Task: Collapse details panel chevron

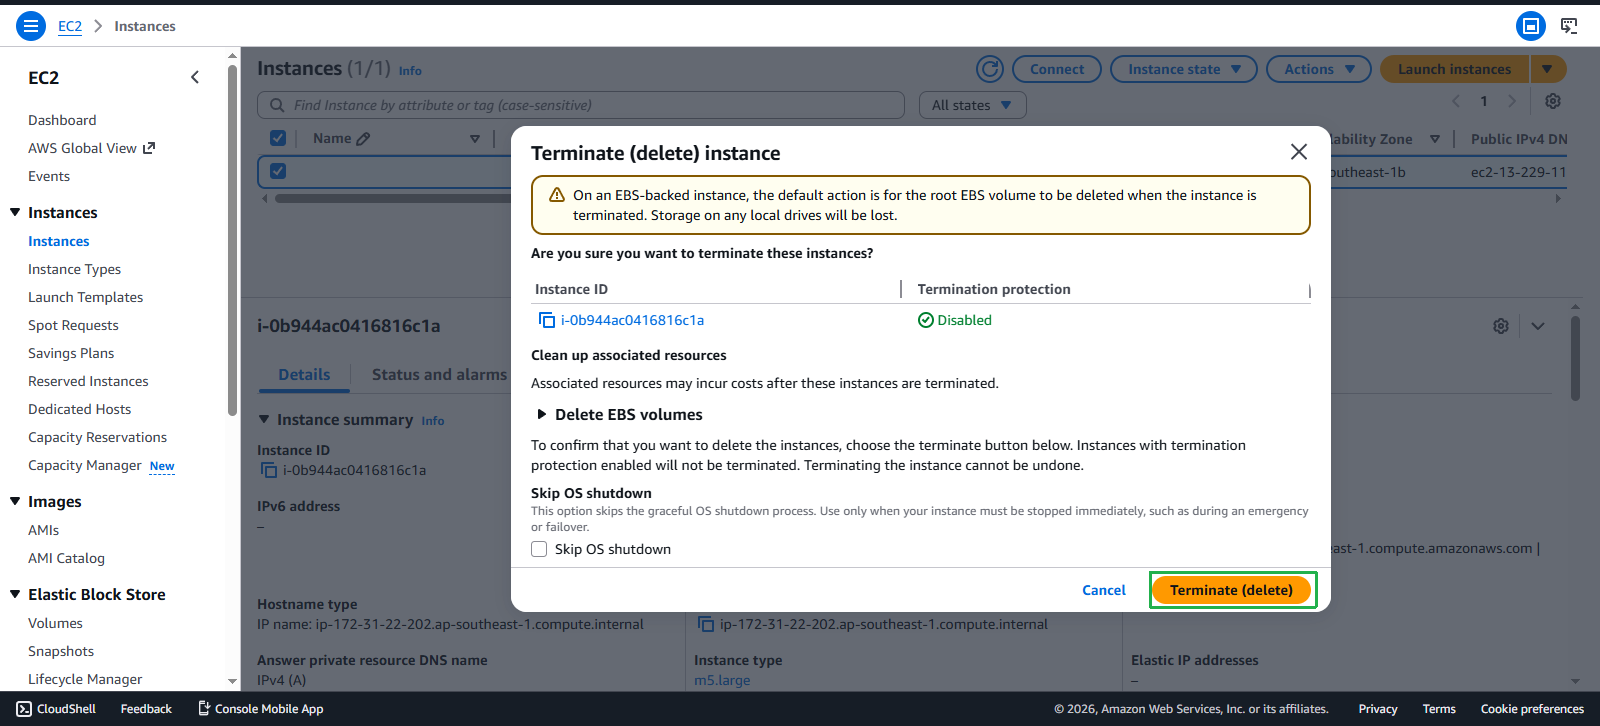Action: point(1538,326)
